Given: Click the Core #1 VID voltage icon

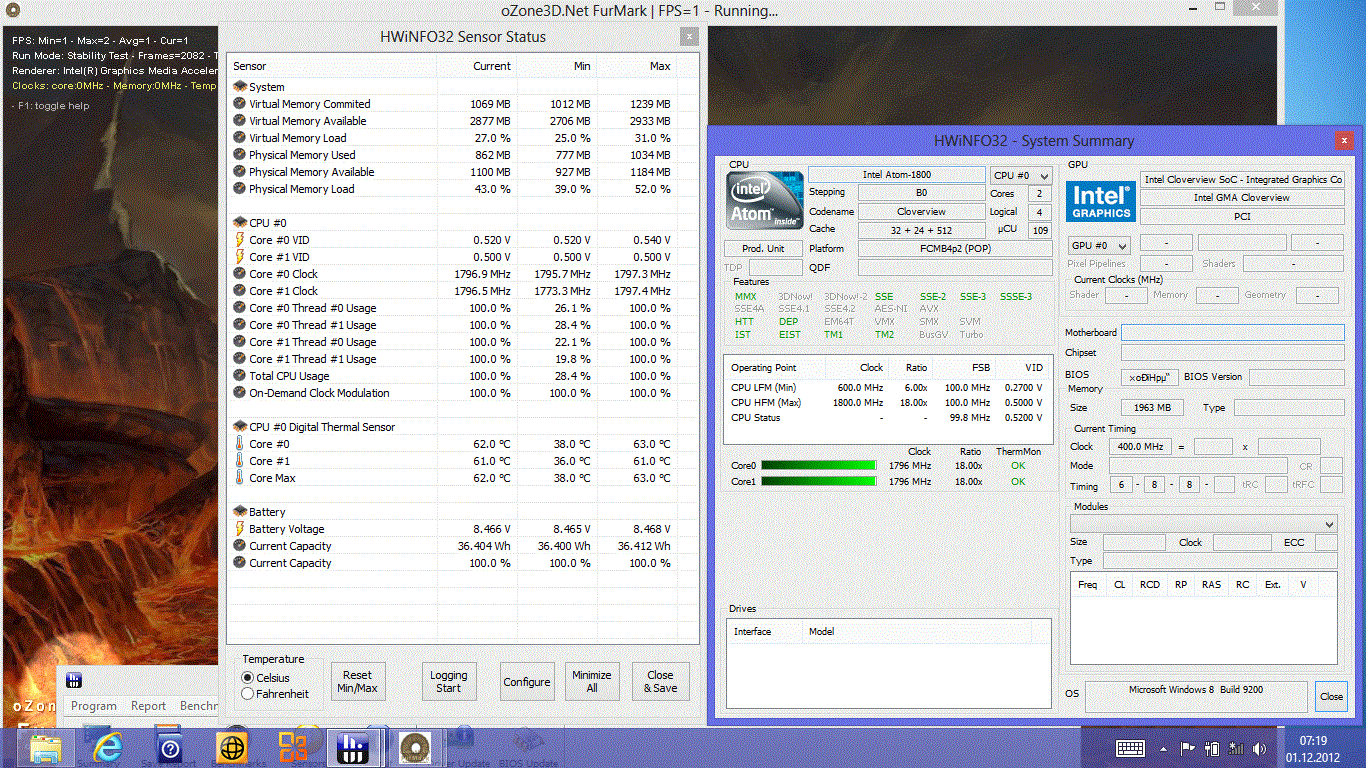Looking at the screenshot, I should 240,257.
